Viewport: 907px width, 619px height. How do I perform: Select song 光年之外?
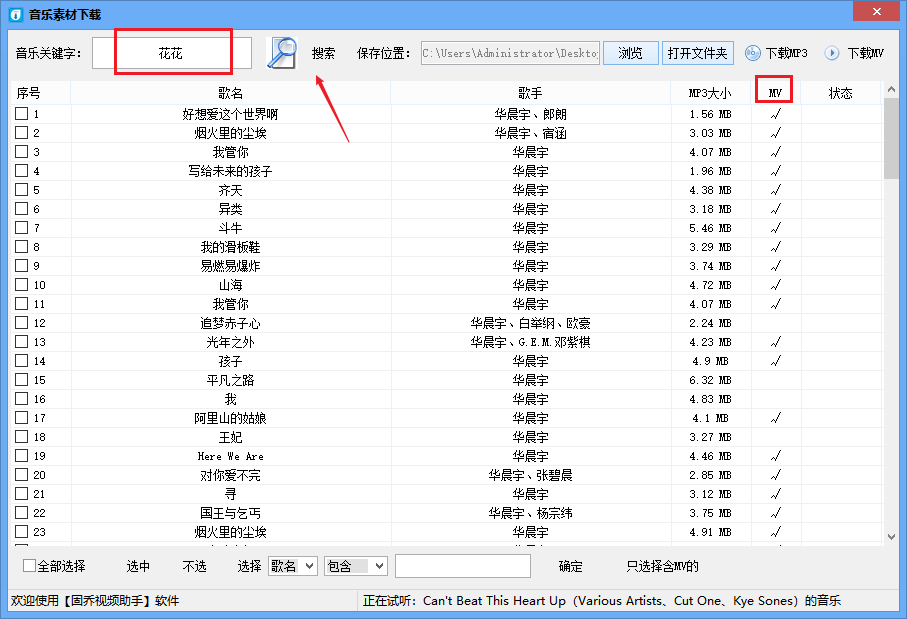(x=230, y=342)
